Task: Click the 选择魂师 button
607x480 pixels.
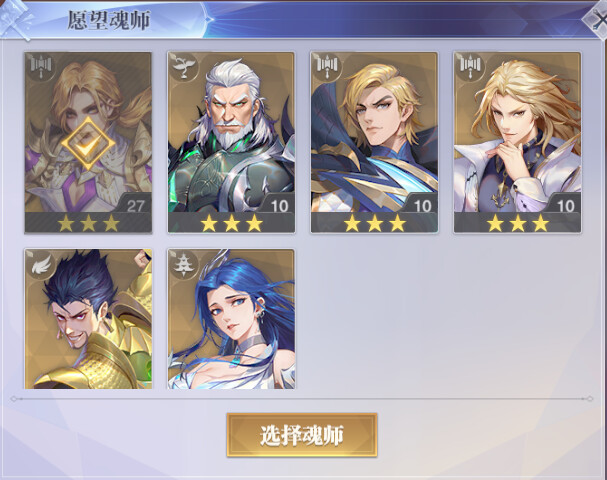Action: 302,435
